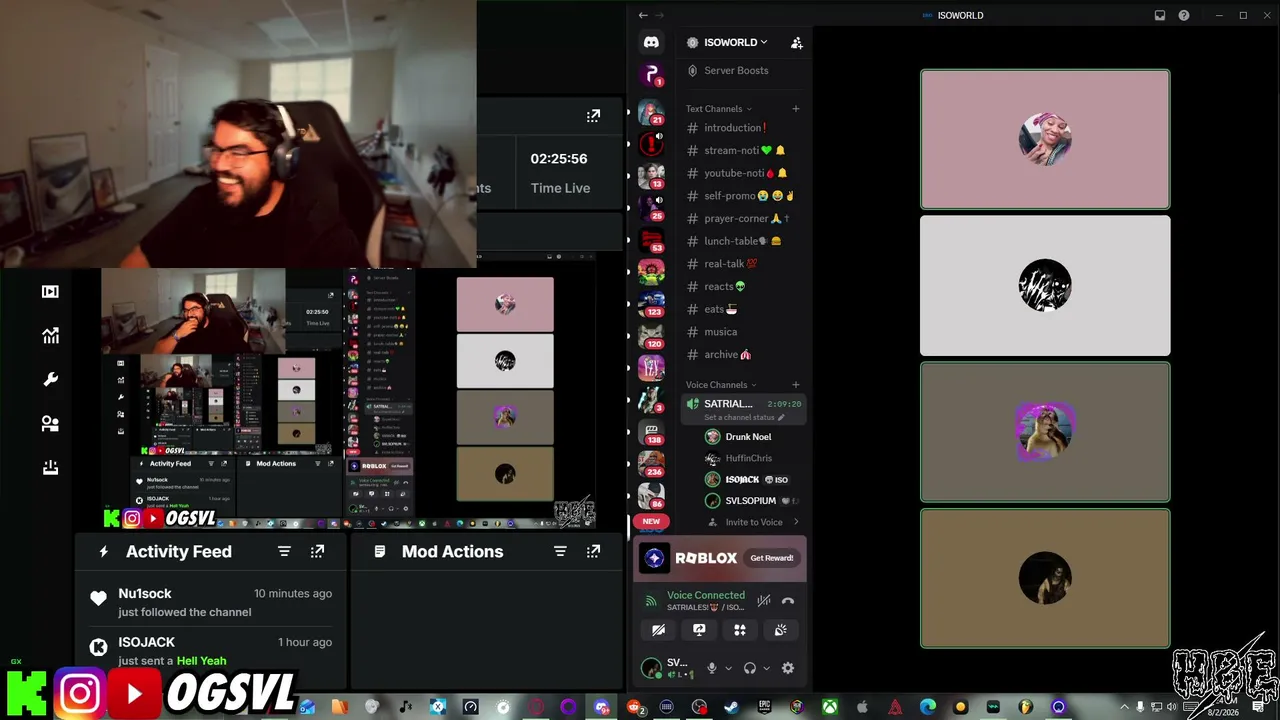This screenshot has width=1280, height=720.
Task: Open the wrench settings sidebar icon
Action: click(x=50, y=380)
